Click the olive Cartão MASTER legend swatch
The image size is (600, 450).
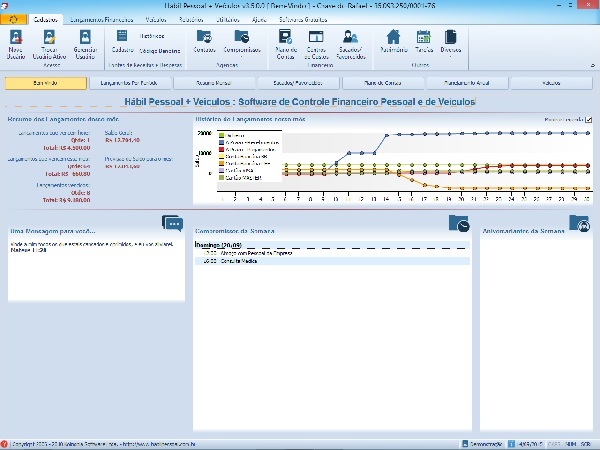[x=221, y=178]
